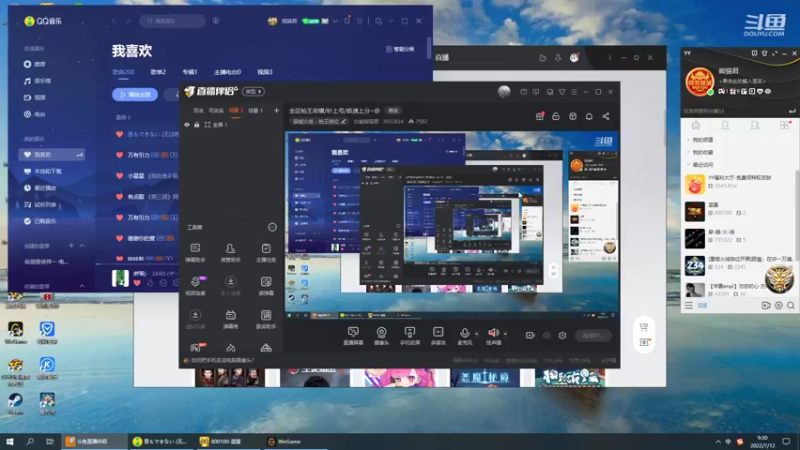
Task: Open the 房管助手 tool
Action: click(x=231, y=253)
